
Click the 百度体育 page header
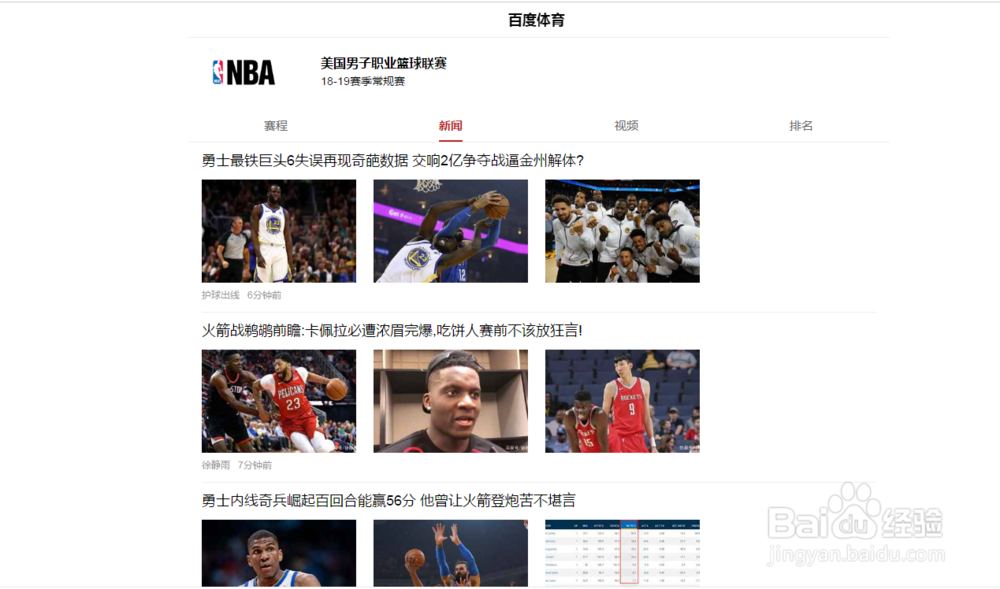pyautogui.click(x=536, y=20)
